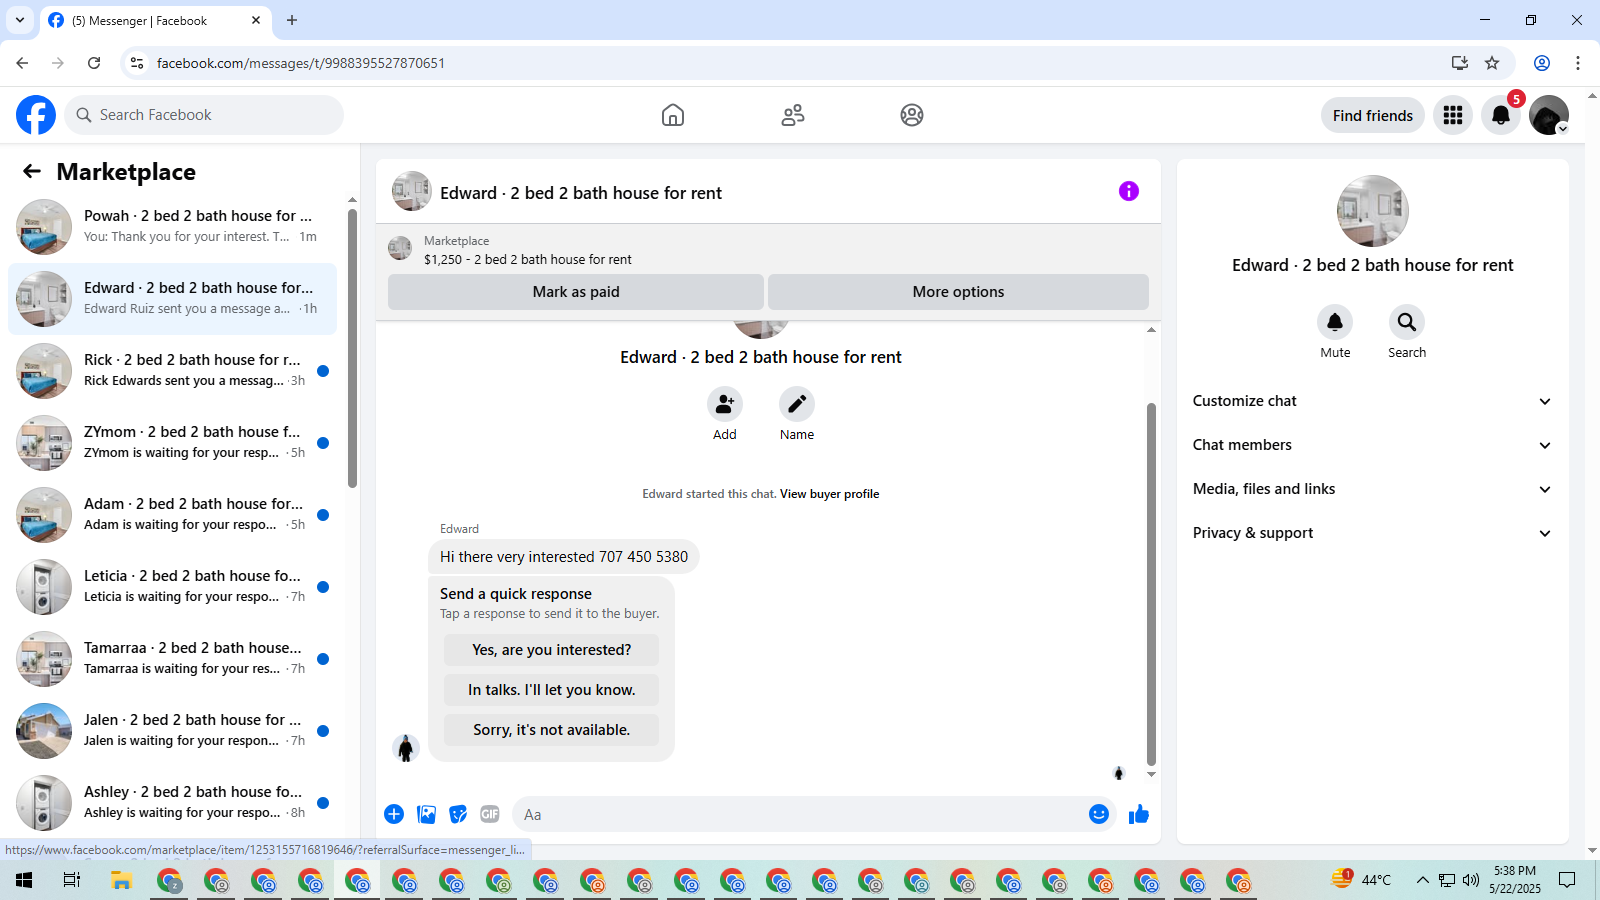This screenshot has height=900, width=1600.
Task: Open more actions plus icon in composer
Action: (394, 814)
